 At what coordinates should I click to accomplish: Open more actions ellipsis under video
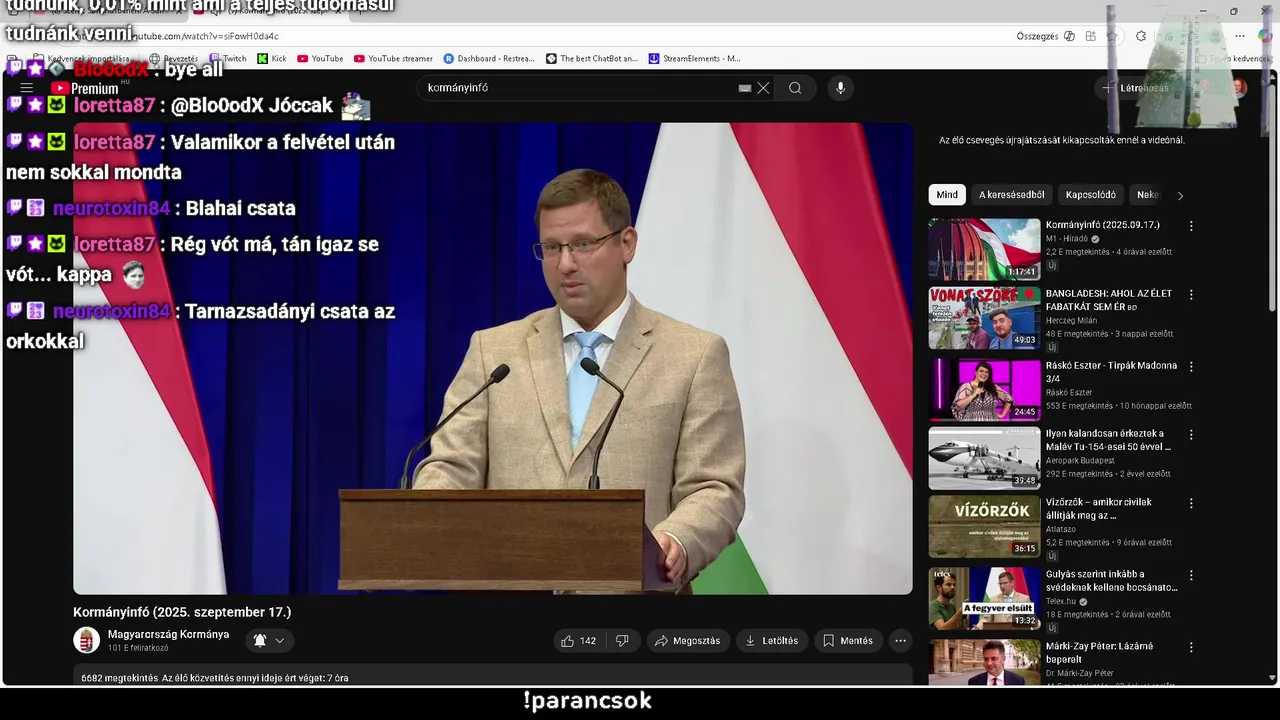pos(900,641)
